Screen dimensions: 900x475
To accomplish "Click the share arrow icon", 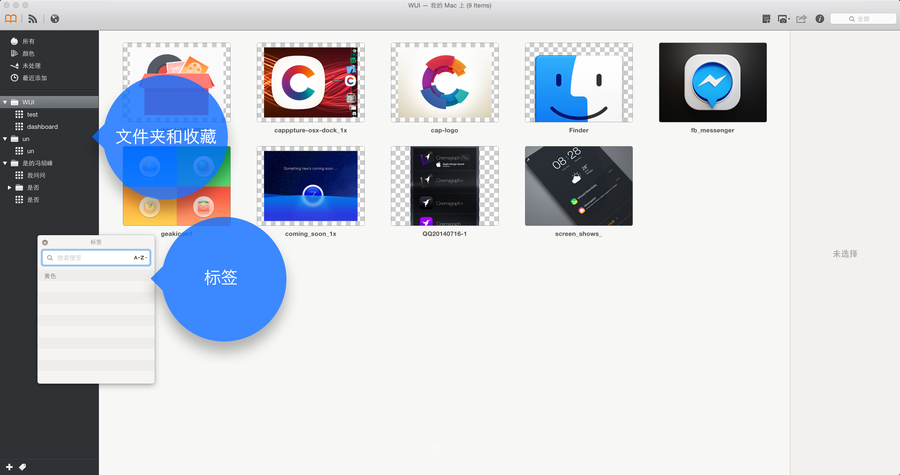I will tap(801, 18).
